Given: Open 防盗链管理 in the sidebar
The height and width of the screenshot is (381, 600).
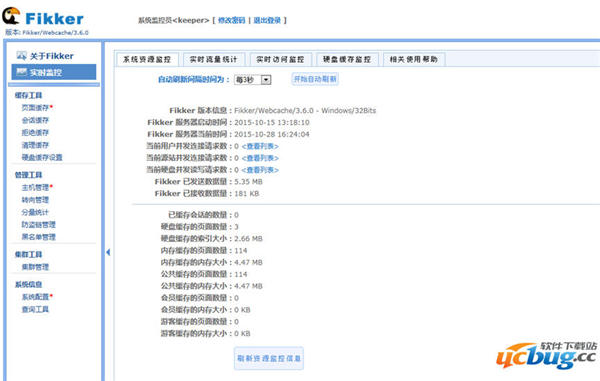Looking at the screenshot, I should point(39,225).
